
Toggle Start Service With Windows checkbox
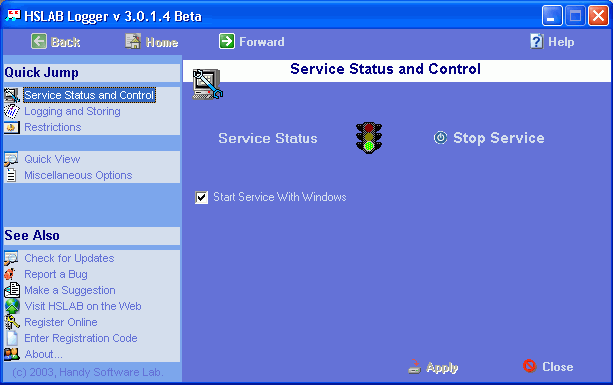(201, 197)
